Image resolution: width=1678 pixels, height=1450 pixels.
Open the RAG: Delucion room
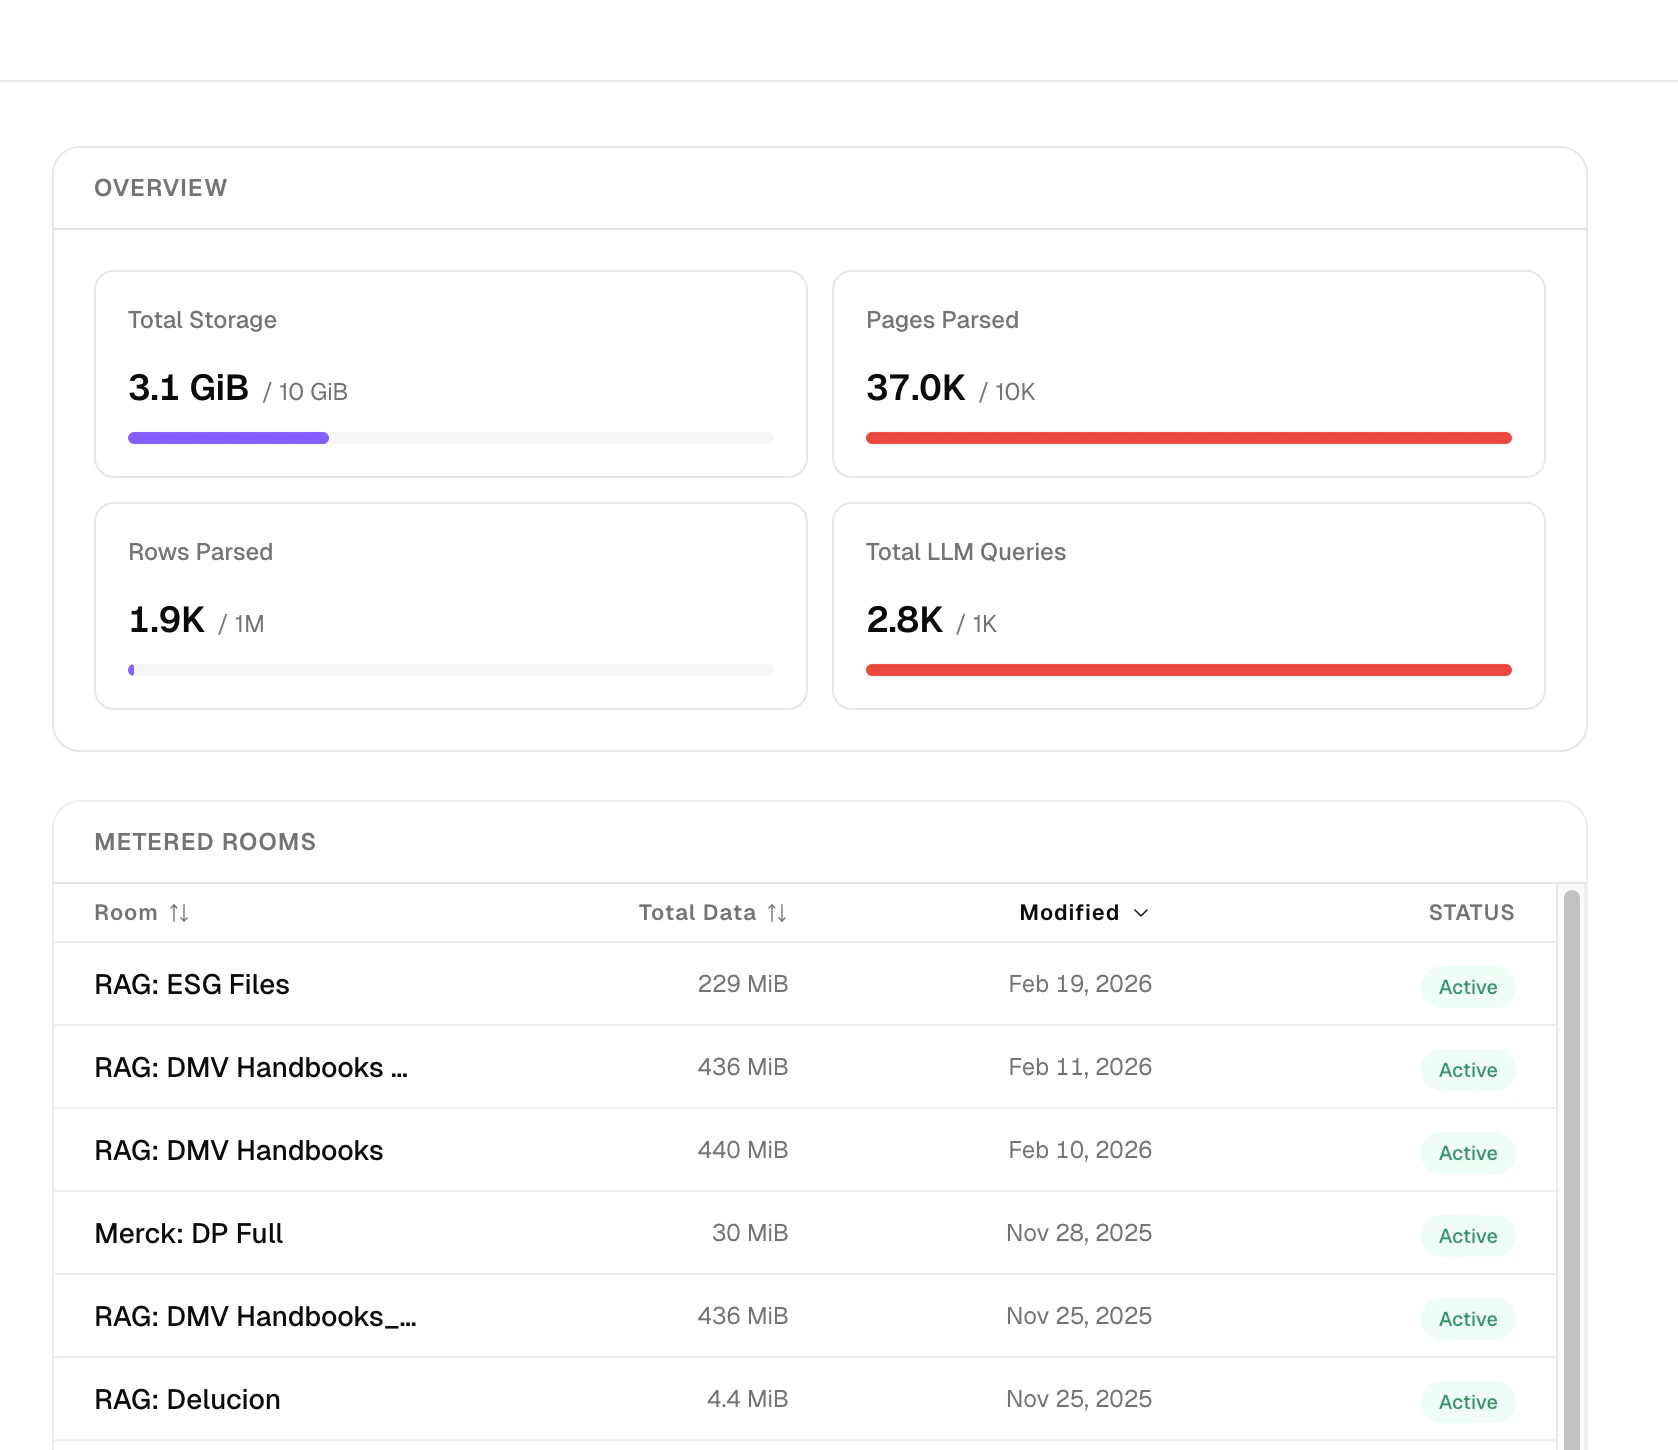click(x=187, y=1399)
